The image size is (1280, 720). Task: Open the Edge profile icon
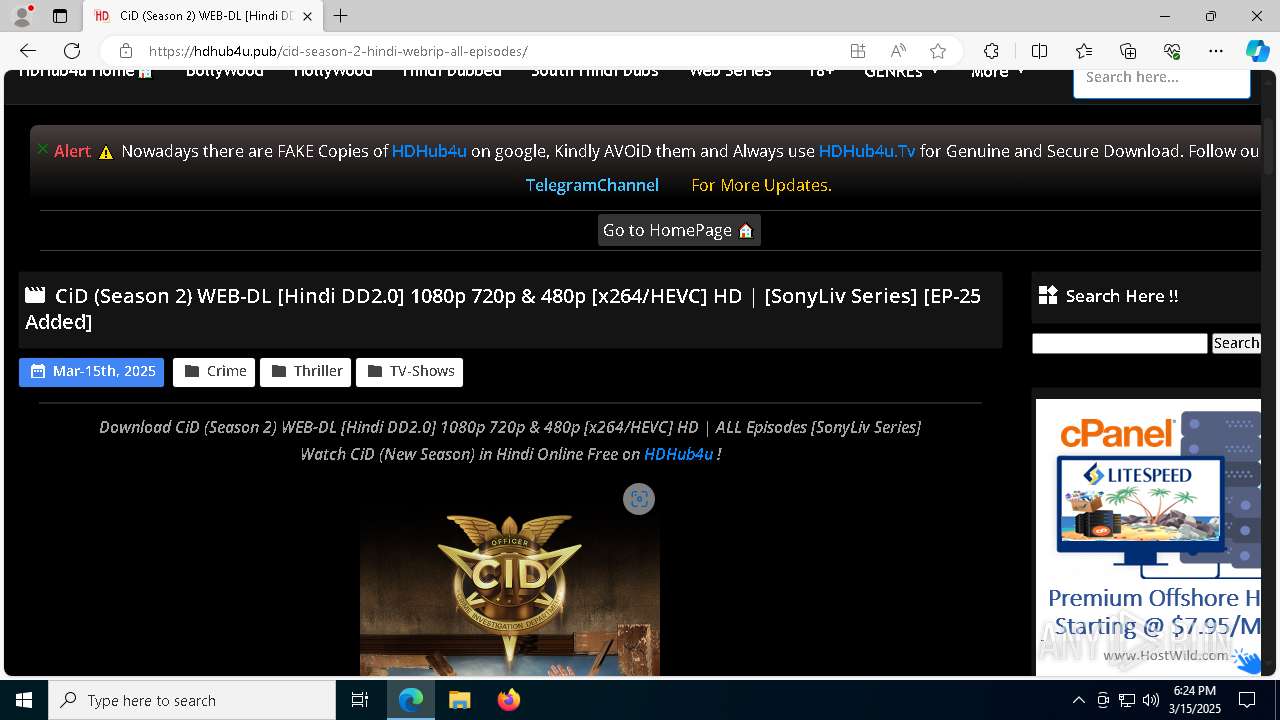tap(22, 16)
